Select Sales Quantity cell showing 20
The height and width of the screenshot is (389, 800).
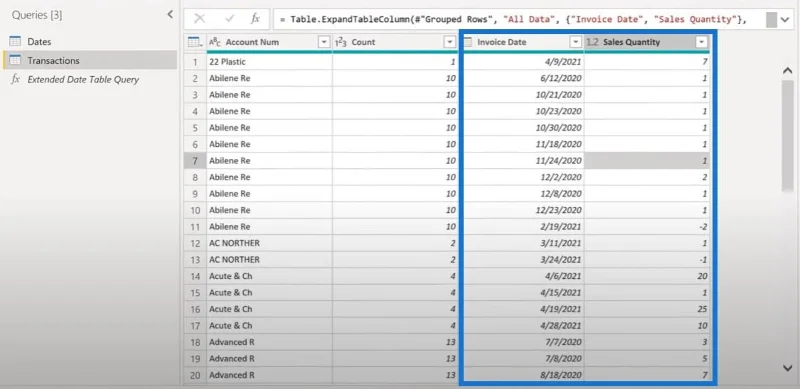click(x=647, y=276)
